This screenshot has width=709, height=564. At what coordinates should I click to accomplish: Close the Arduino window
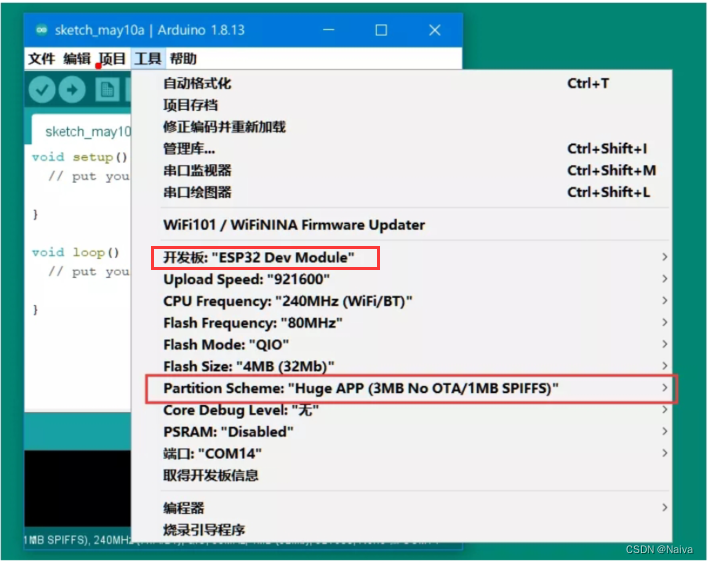tap(435, 30)
